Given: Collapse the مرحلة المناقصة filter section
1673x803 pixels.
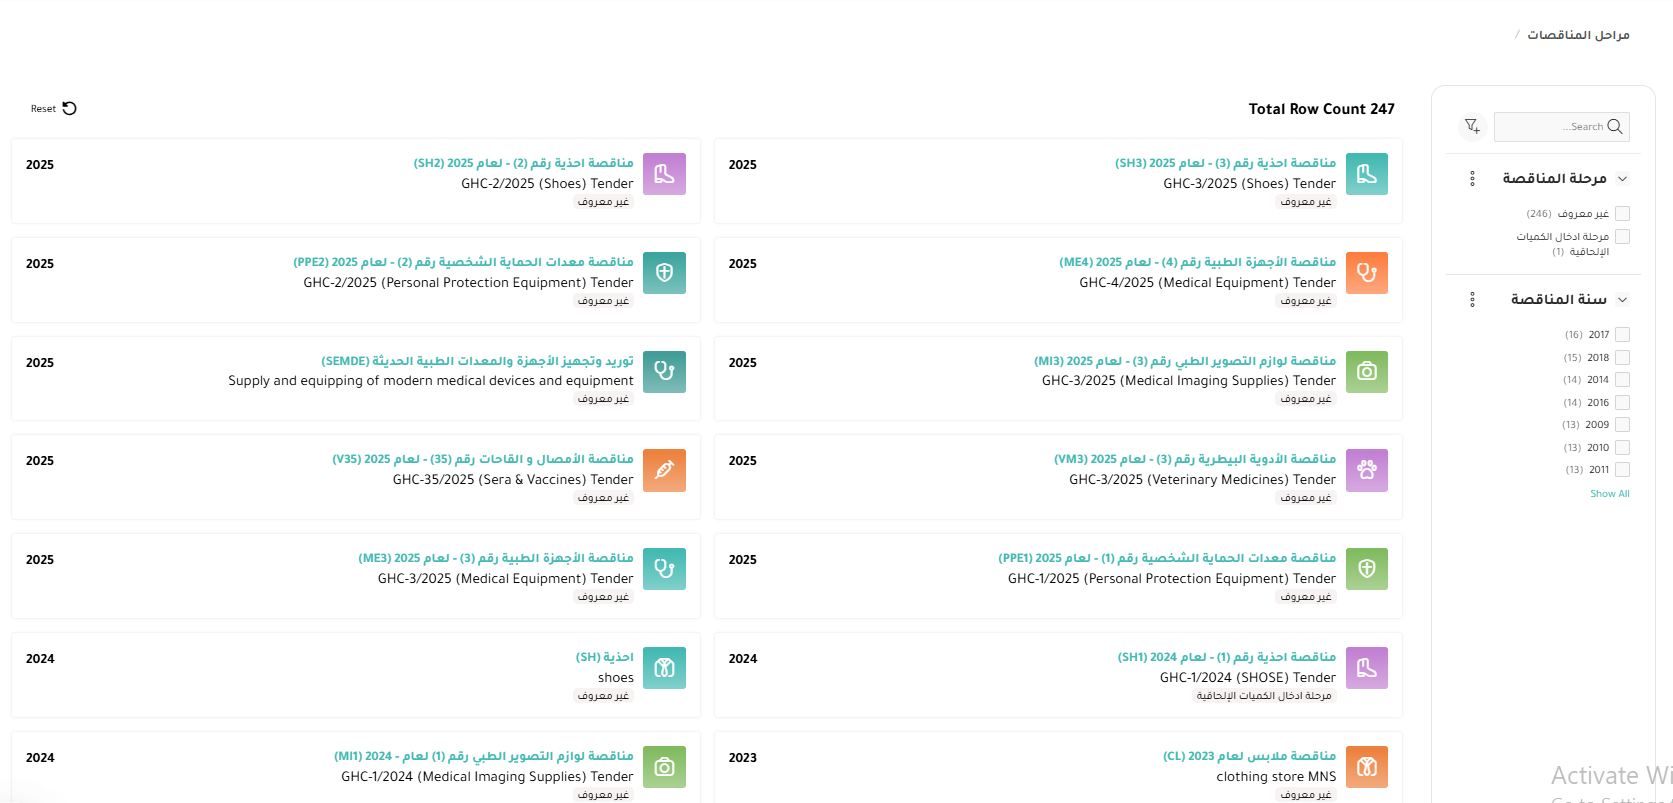Looking at the screenshot, I should click(1622, 179).
